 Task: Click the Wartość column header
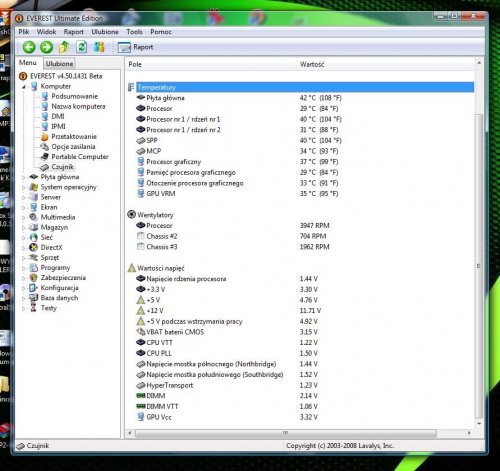[x=385, y=64]
